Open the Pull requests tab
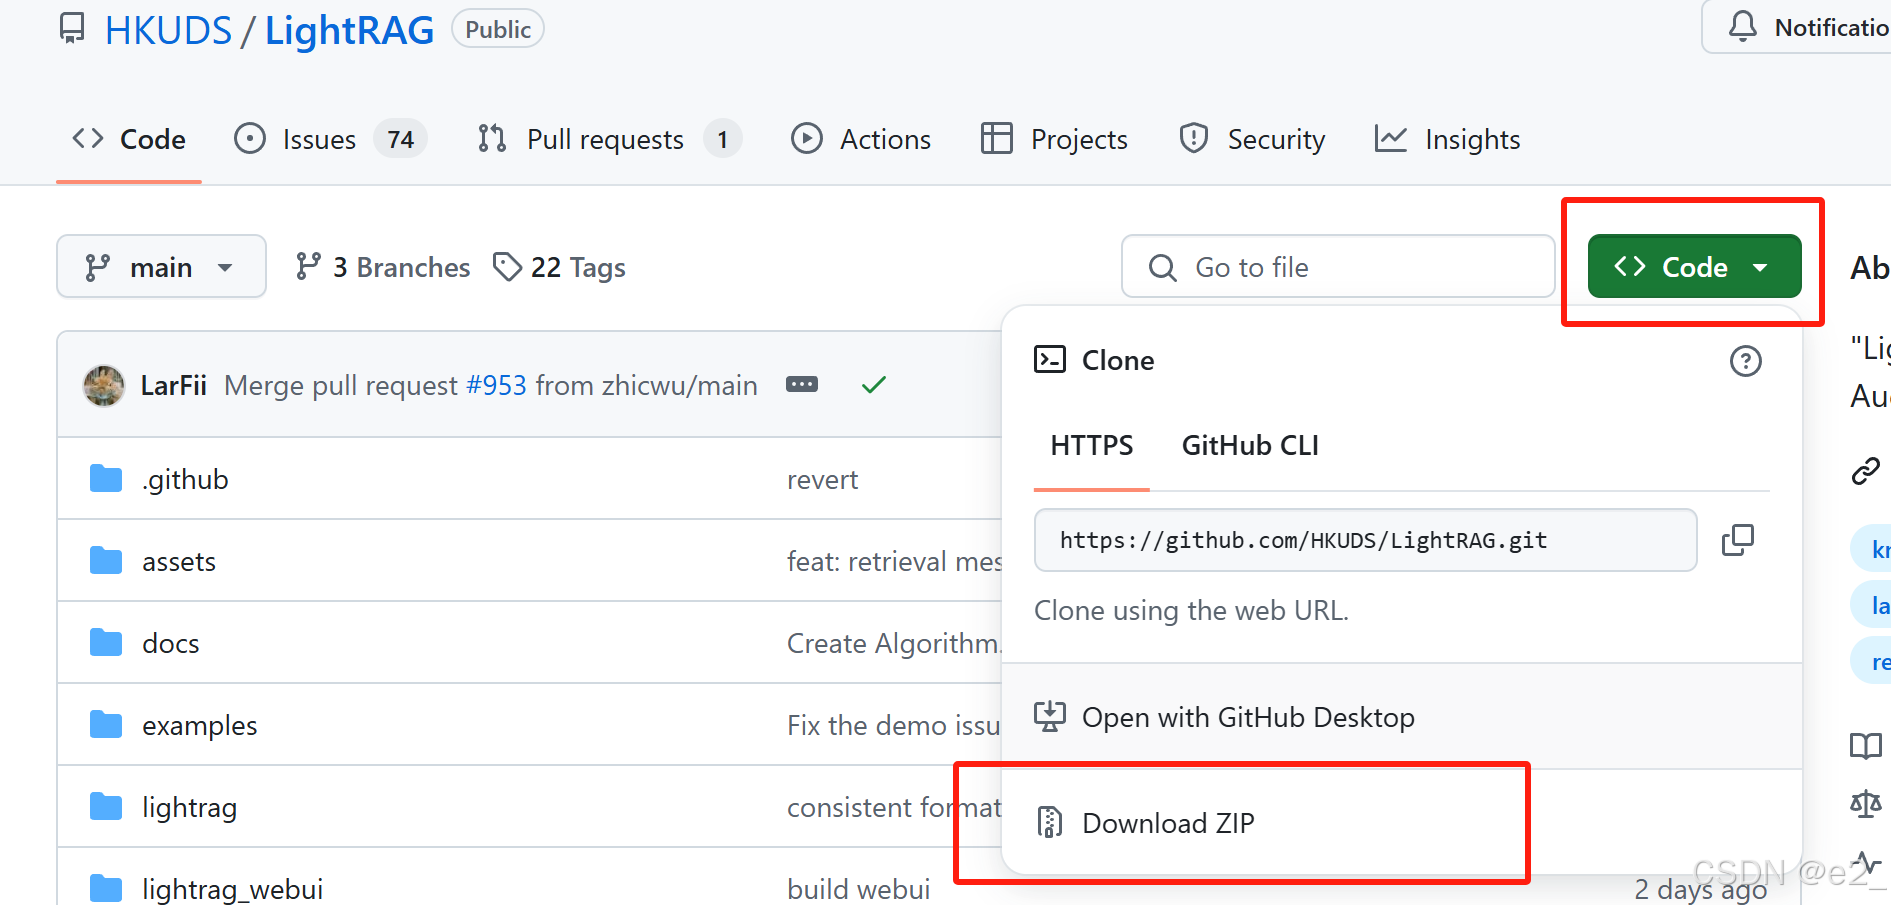This screenshot has height=905, width=1891. tap(610, 139)
